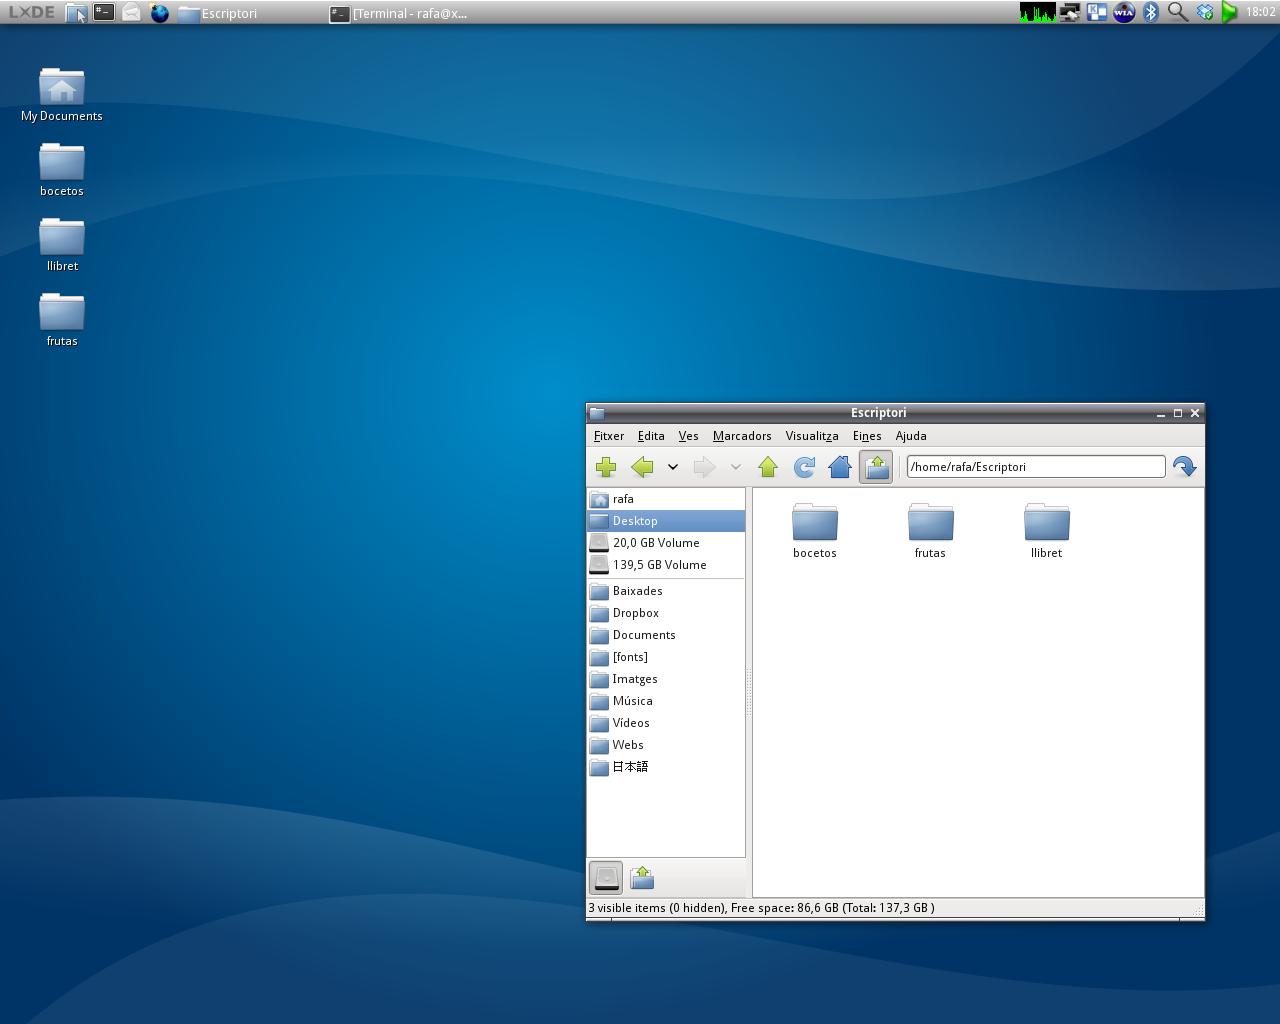Viewport: 1280px width, 1024px height.
Task: Open the Ajuda menu
Action: [x=911, y=436]
